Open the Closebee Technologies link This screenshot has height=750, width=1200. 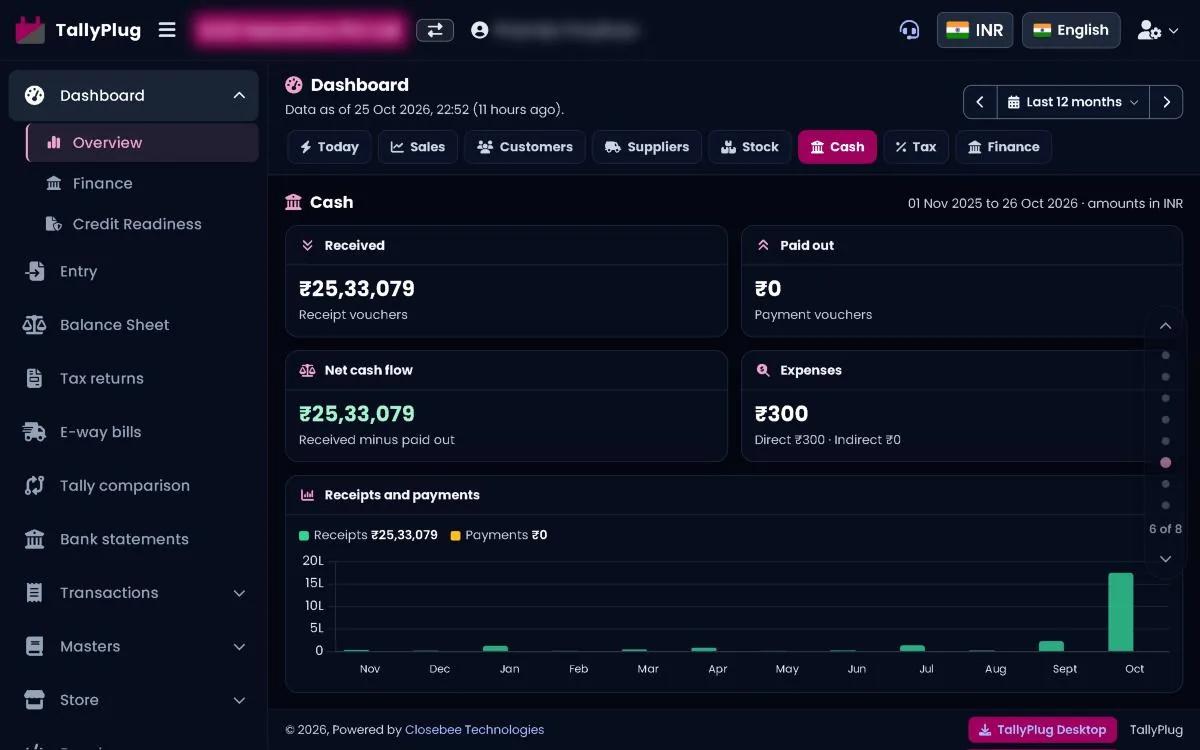point(474,730)
